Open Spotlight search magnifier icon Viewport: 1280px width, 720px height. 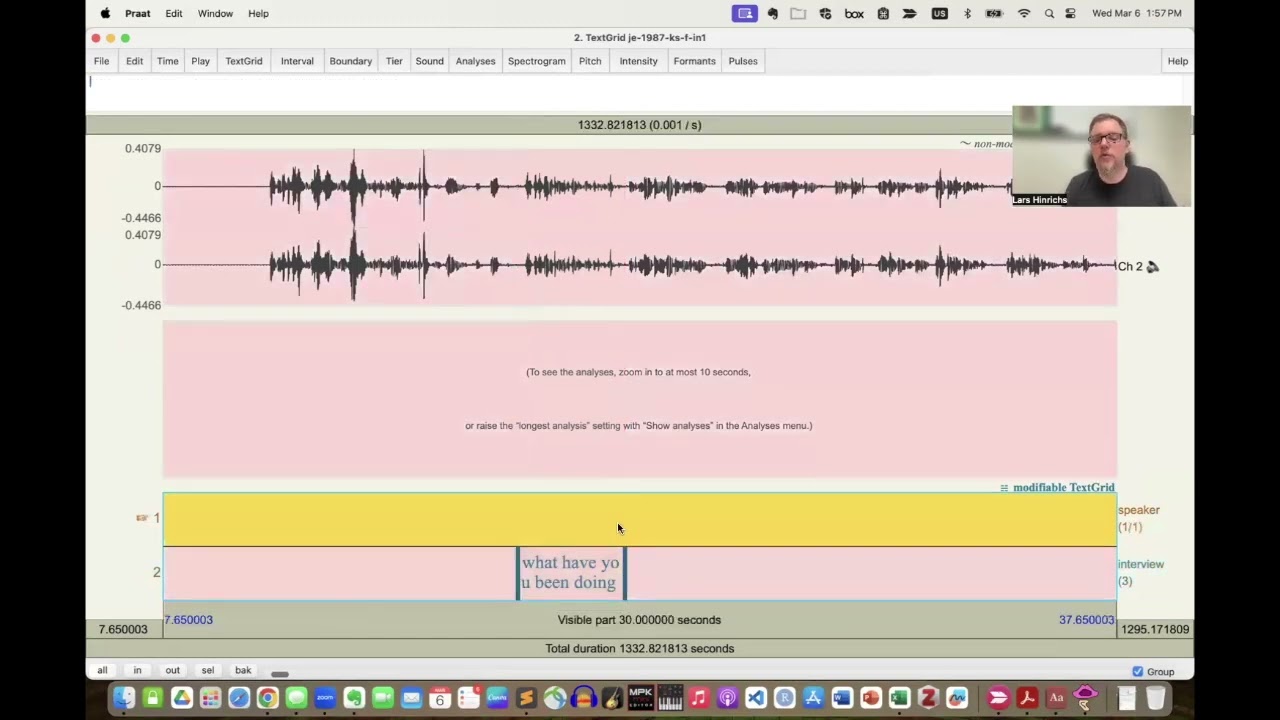(x=1049, y=13)
